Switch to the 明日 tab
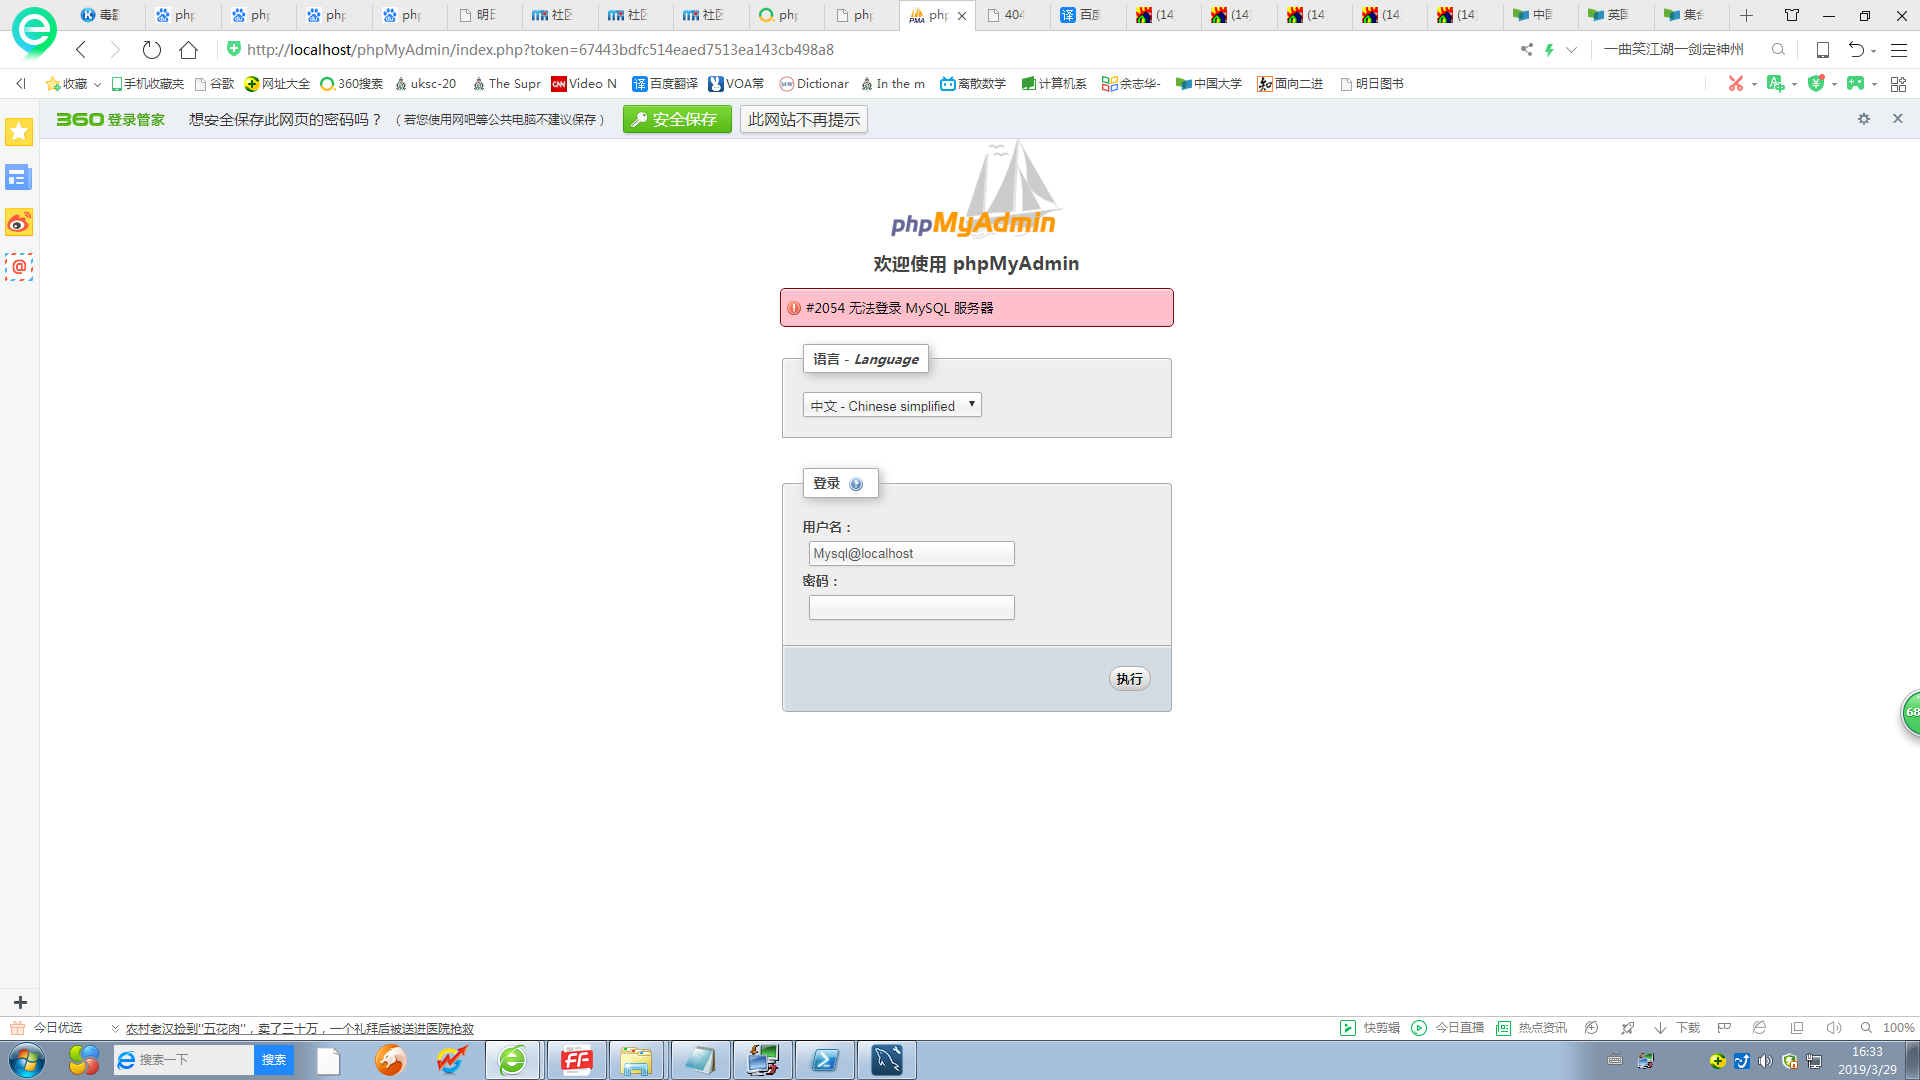Viewport: 1920px width, 1080px height. click(483, 15)
